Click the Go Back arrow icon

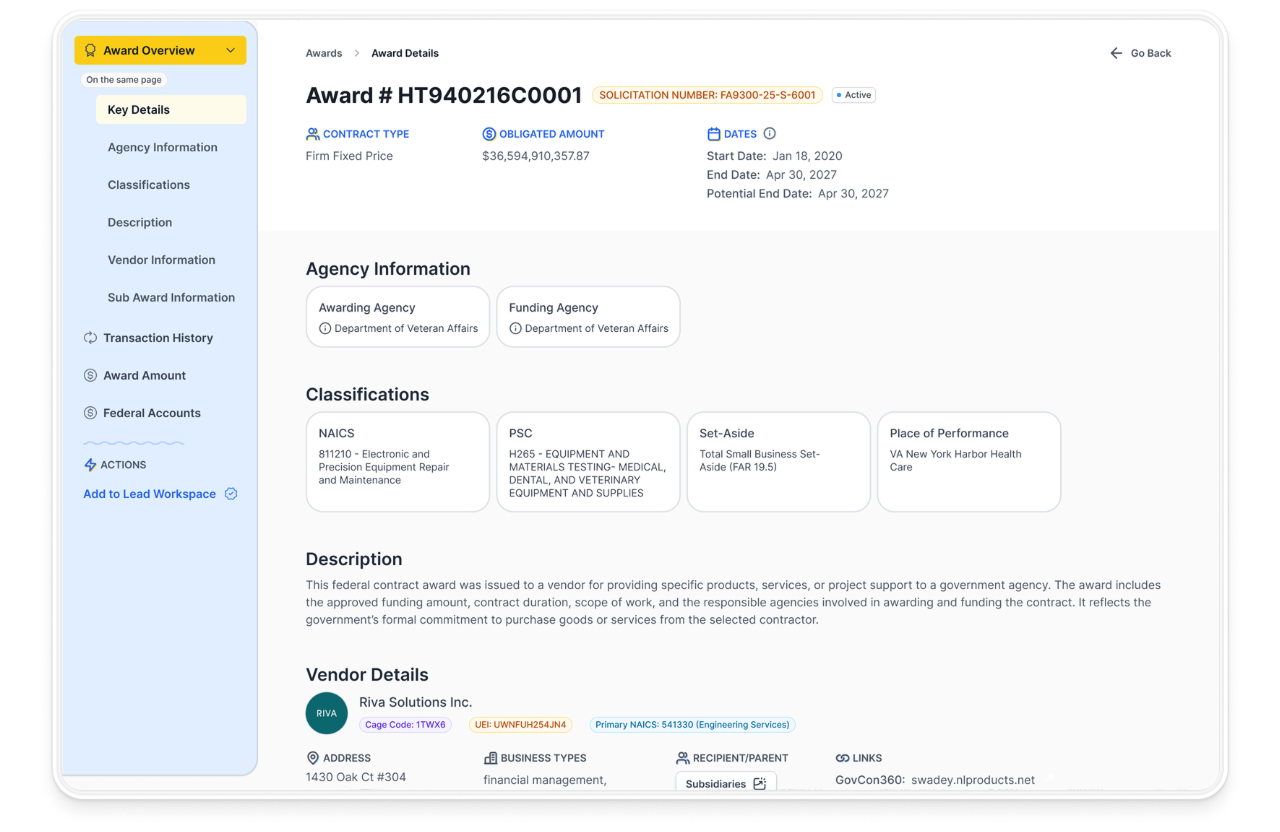coord(1116,53)
